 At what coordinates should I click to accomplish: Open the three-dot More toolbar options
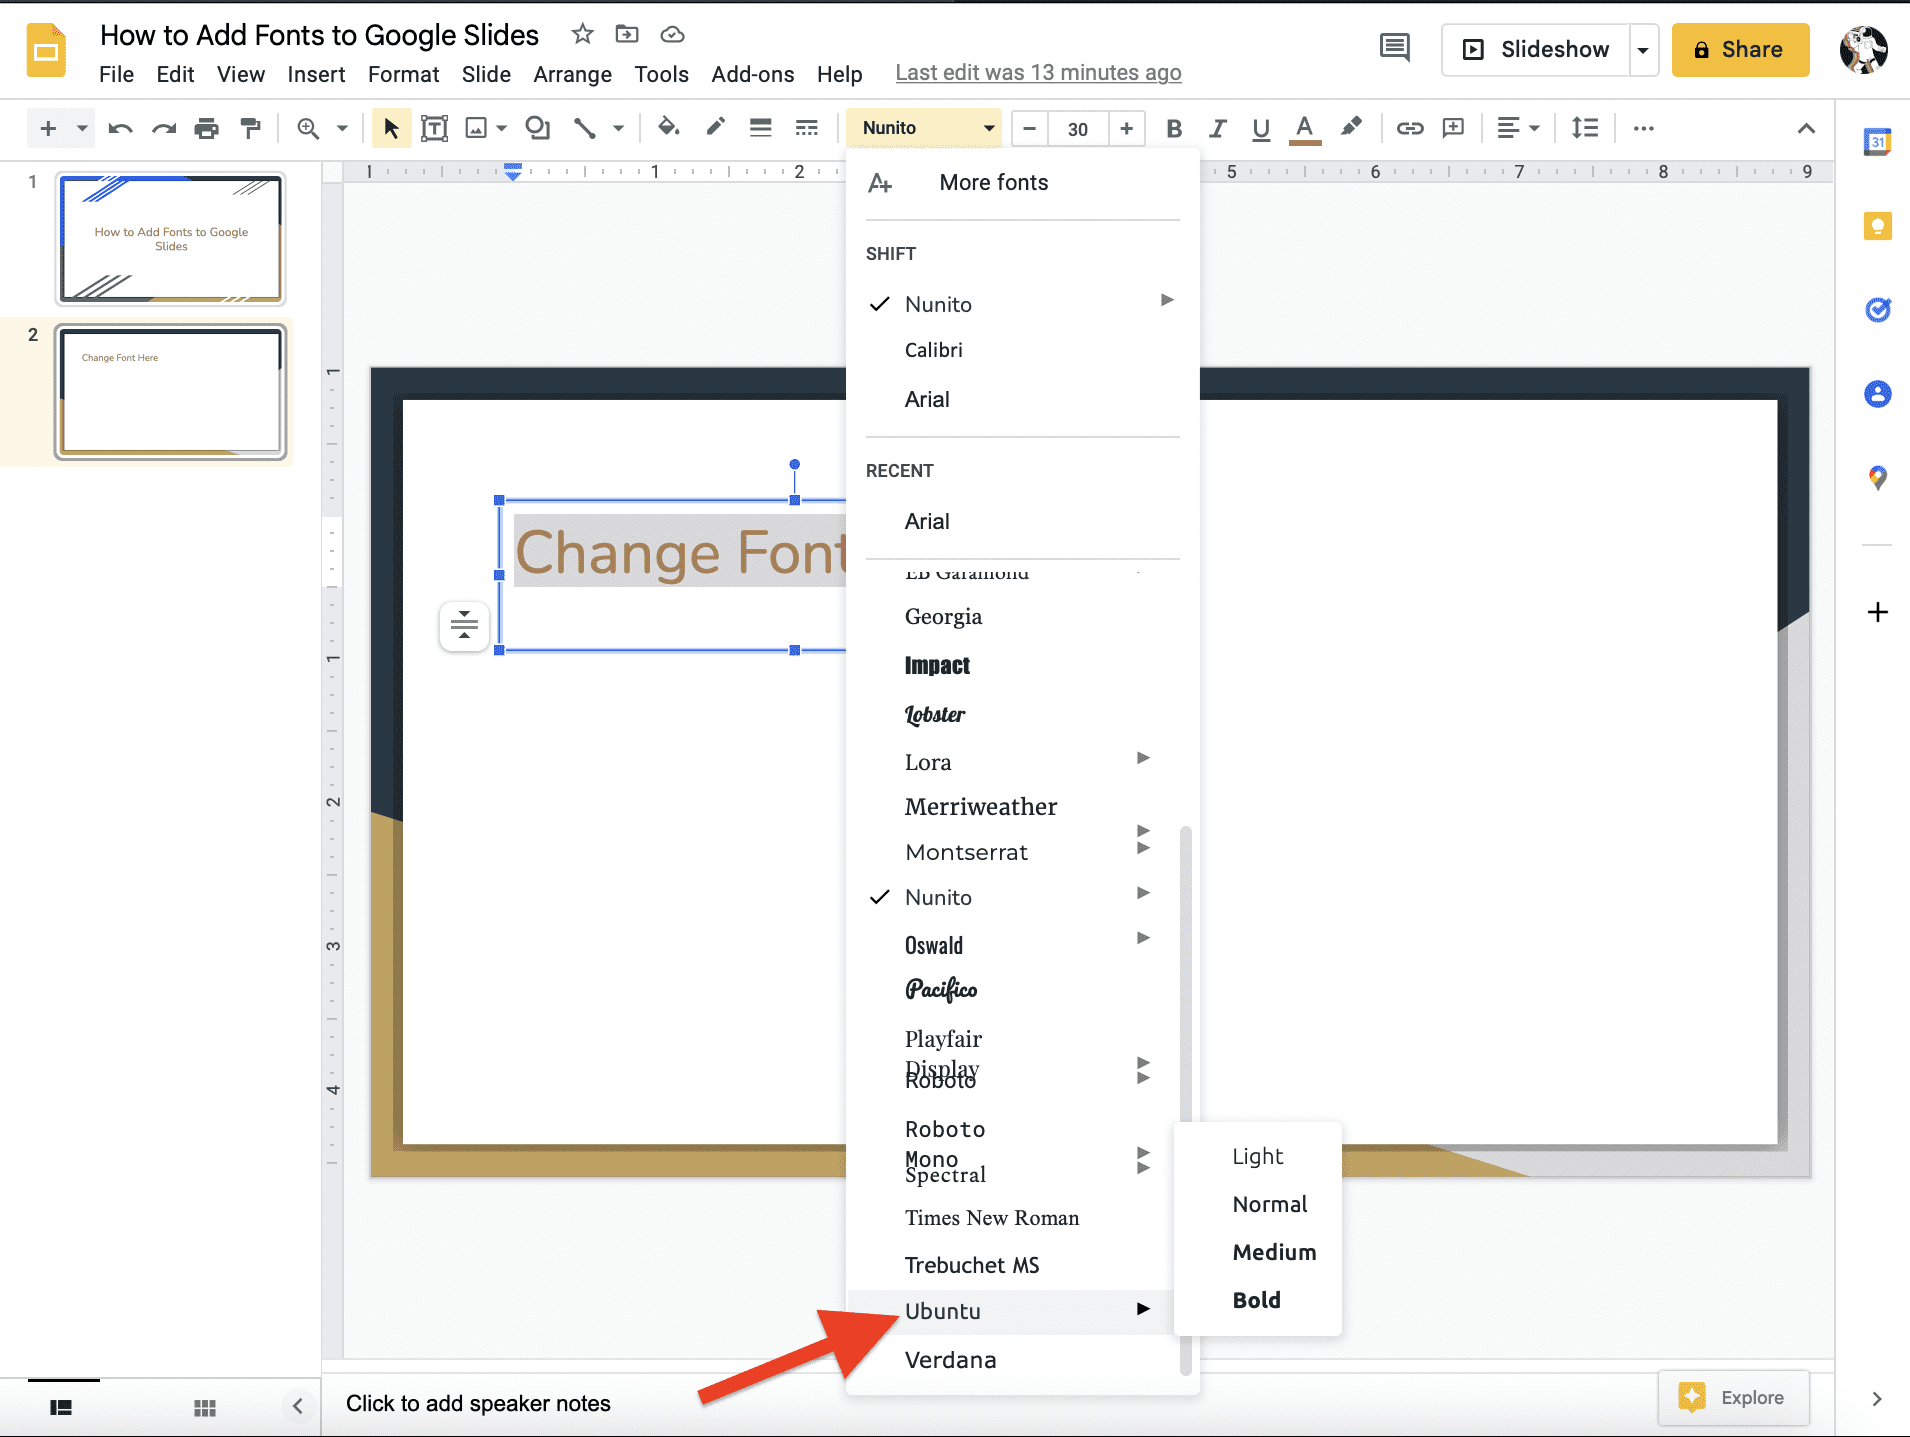1643,128
